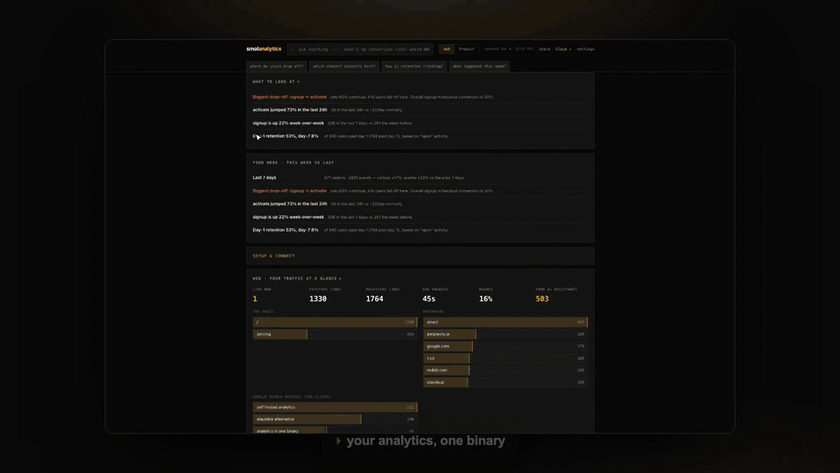Select 'activate jumped 73%' row in Your week
Image resolution: width=840 pixels, height=473 pixels.
coord(420,204)
